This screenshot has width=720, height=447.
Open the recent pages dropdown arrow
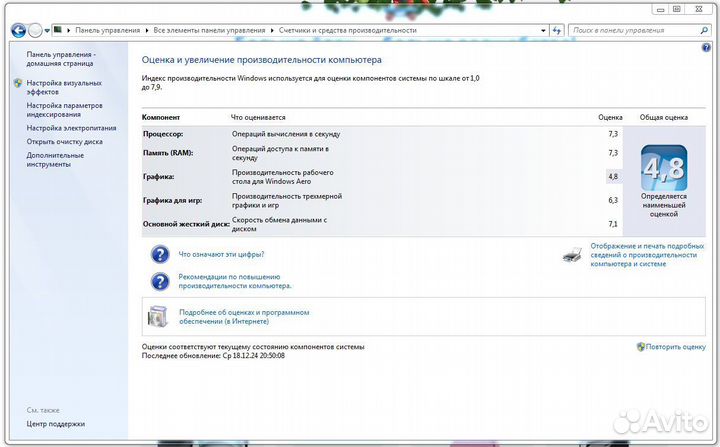click(47, 31)
